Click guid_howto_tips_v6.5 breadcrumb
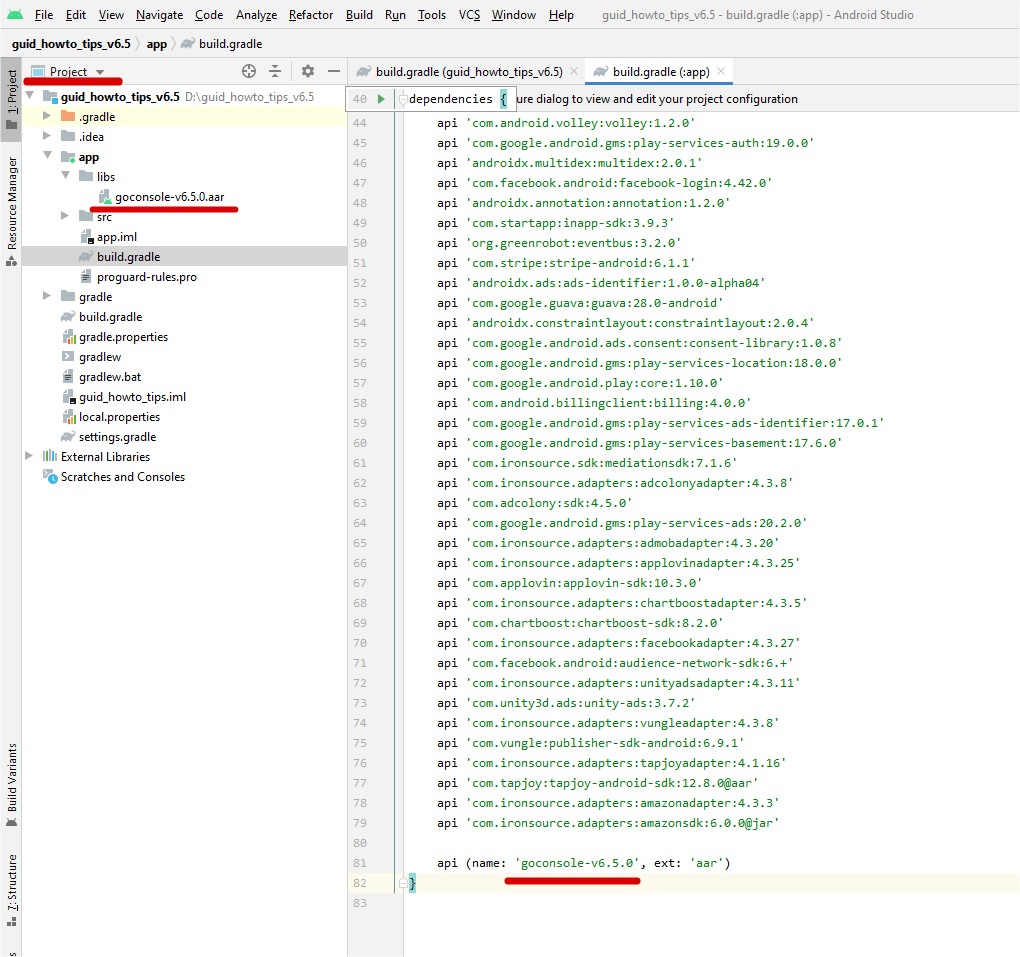The width and height of the screenshot is (1020, 957). tap(71, 44)
